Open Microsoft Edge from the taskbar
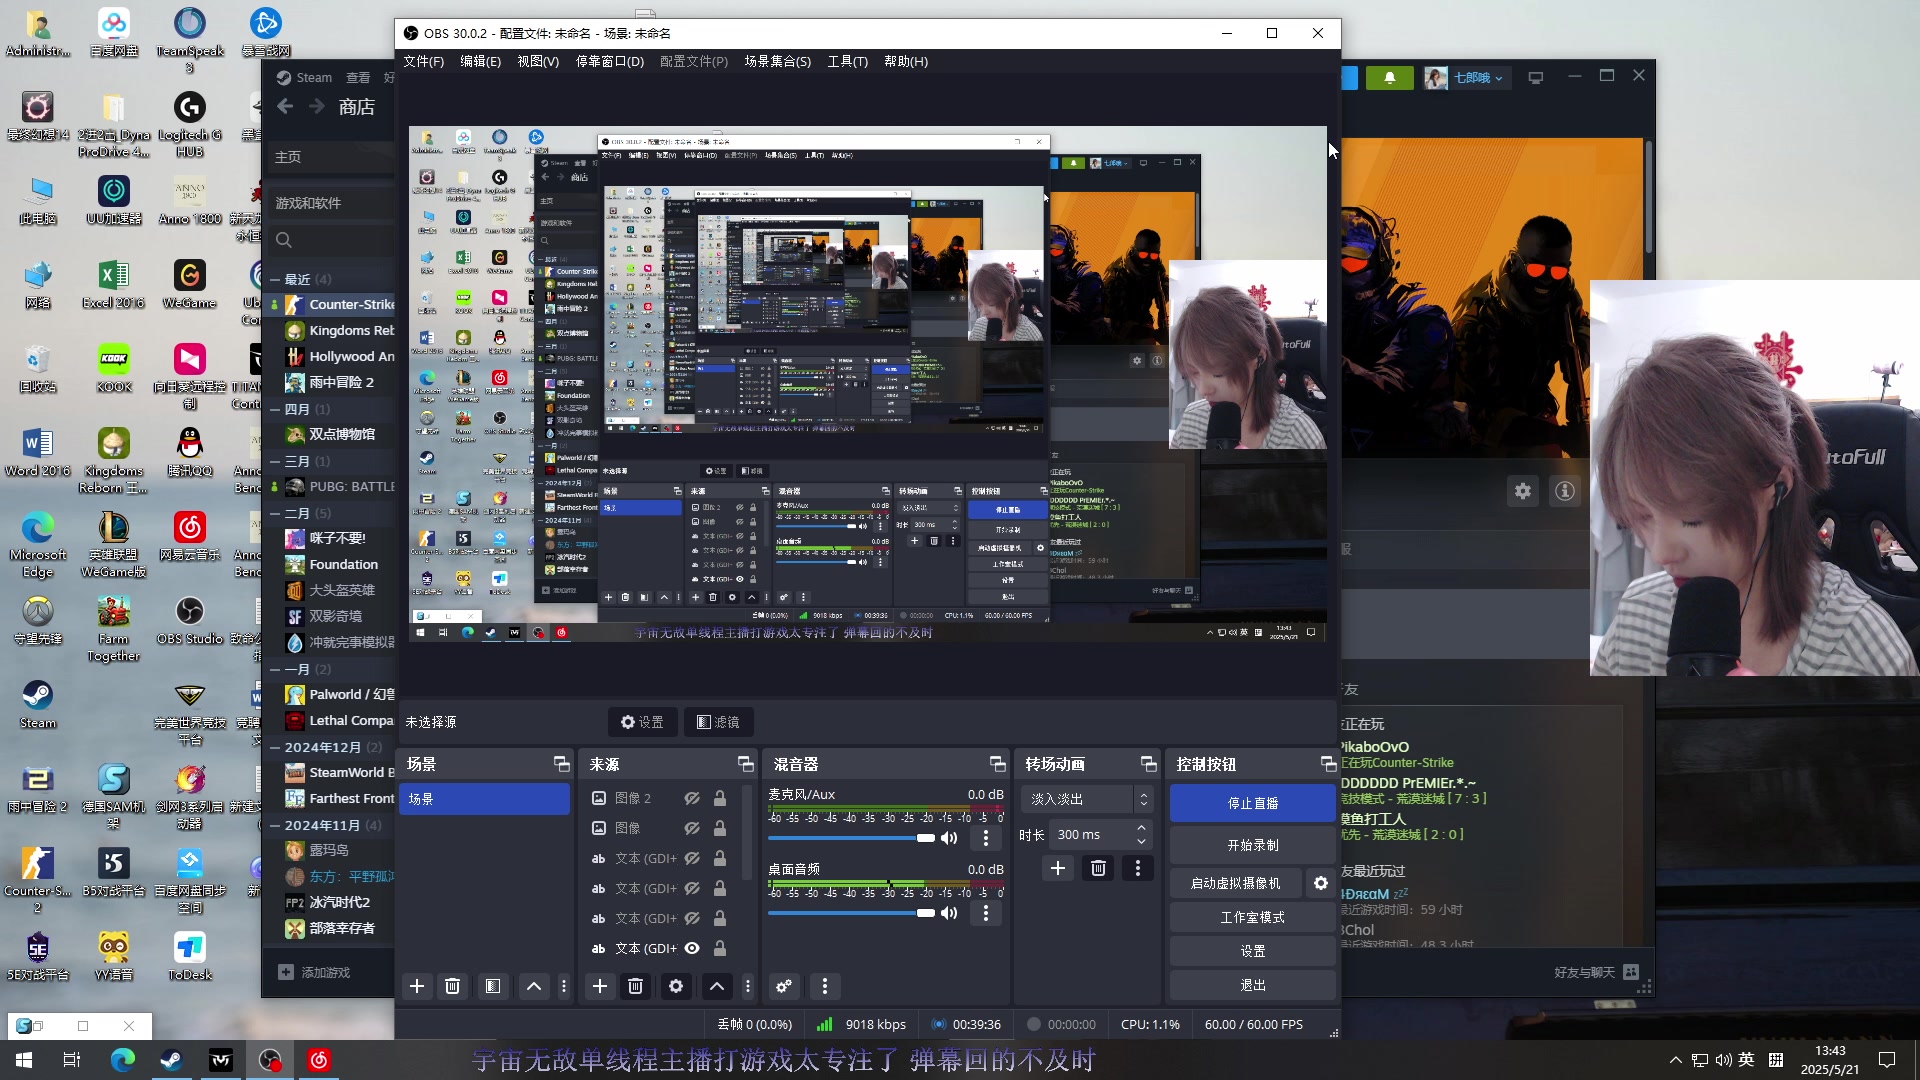Screen dimensions: 1920x1080 (x=122, y=1060)
